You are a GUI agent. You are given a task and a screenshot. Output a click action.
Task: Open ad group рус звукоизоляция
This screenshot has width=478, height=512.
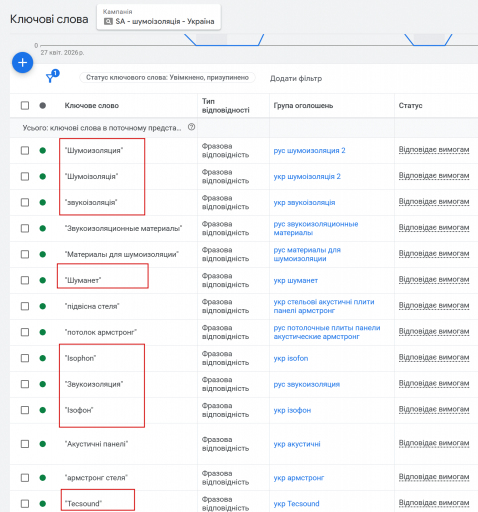point(307,384)
